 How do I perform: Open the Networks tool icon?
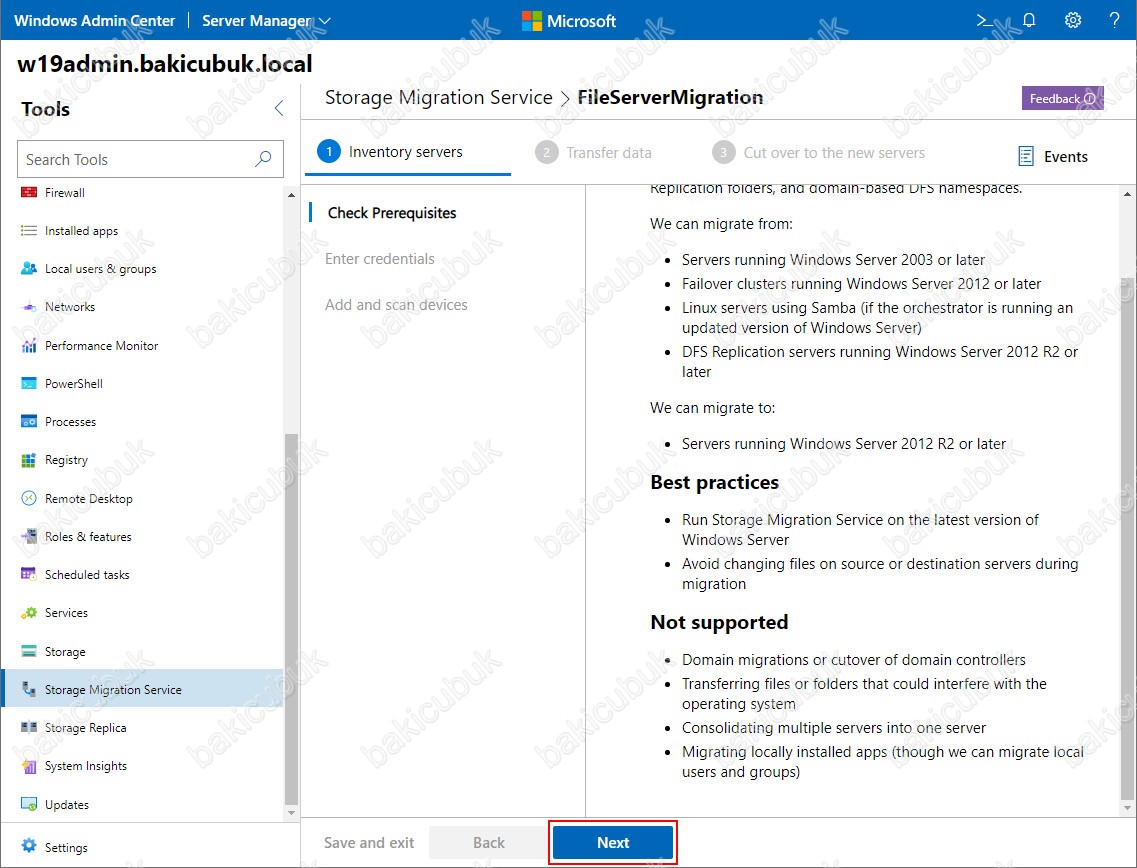coord(29,307)
